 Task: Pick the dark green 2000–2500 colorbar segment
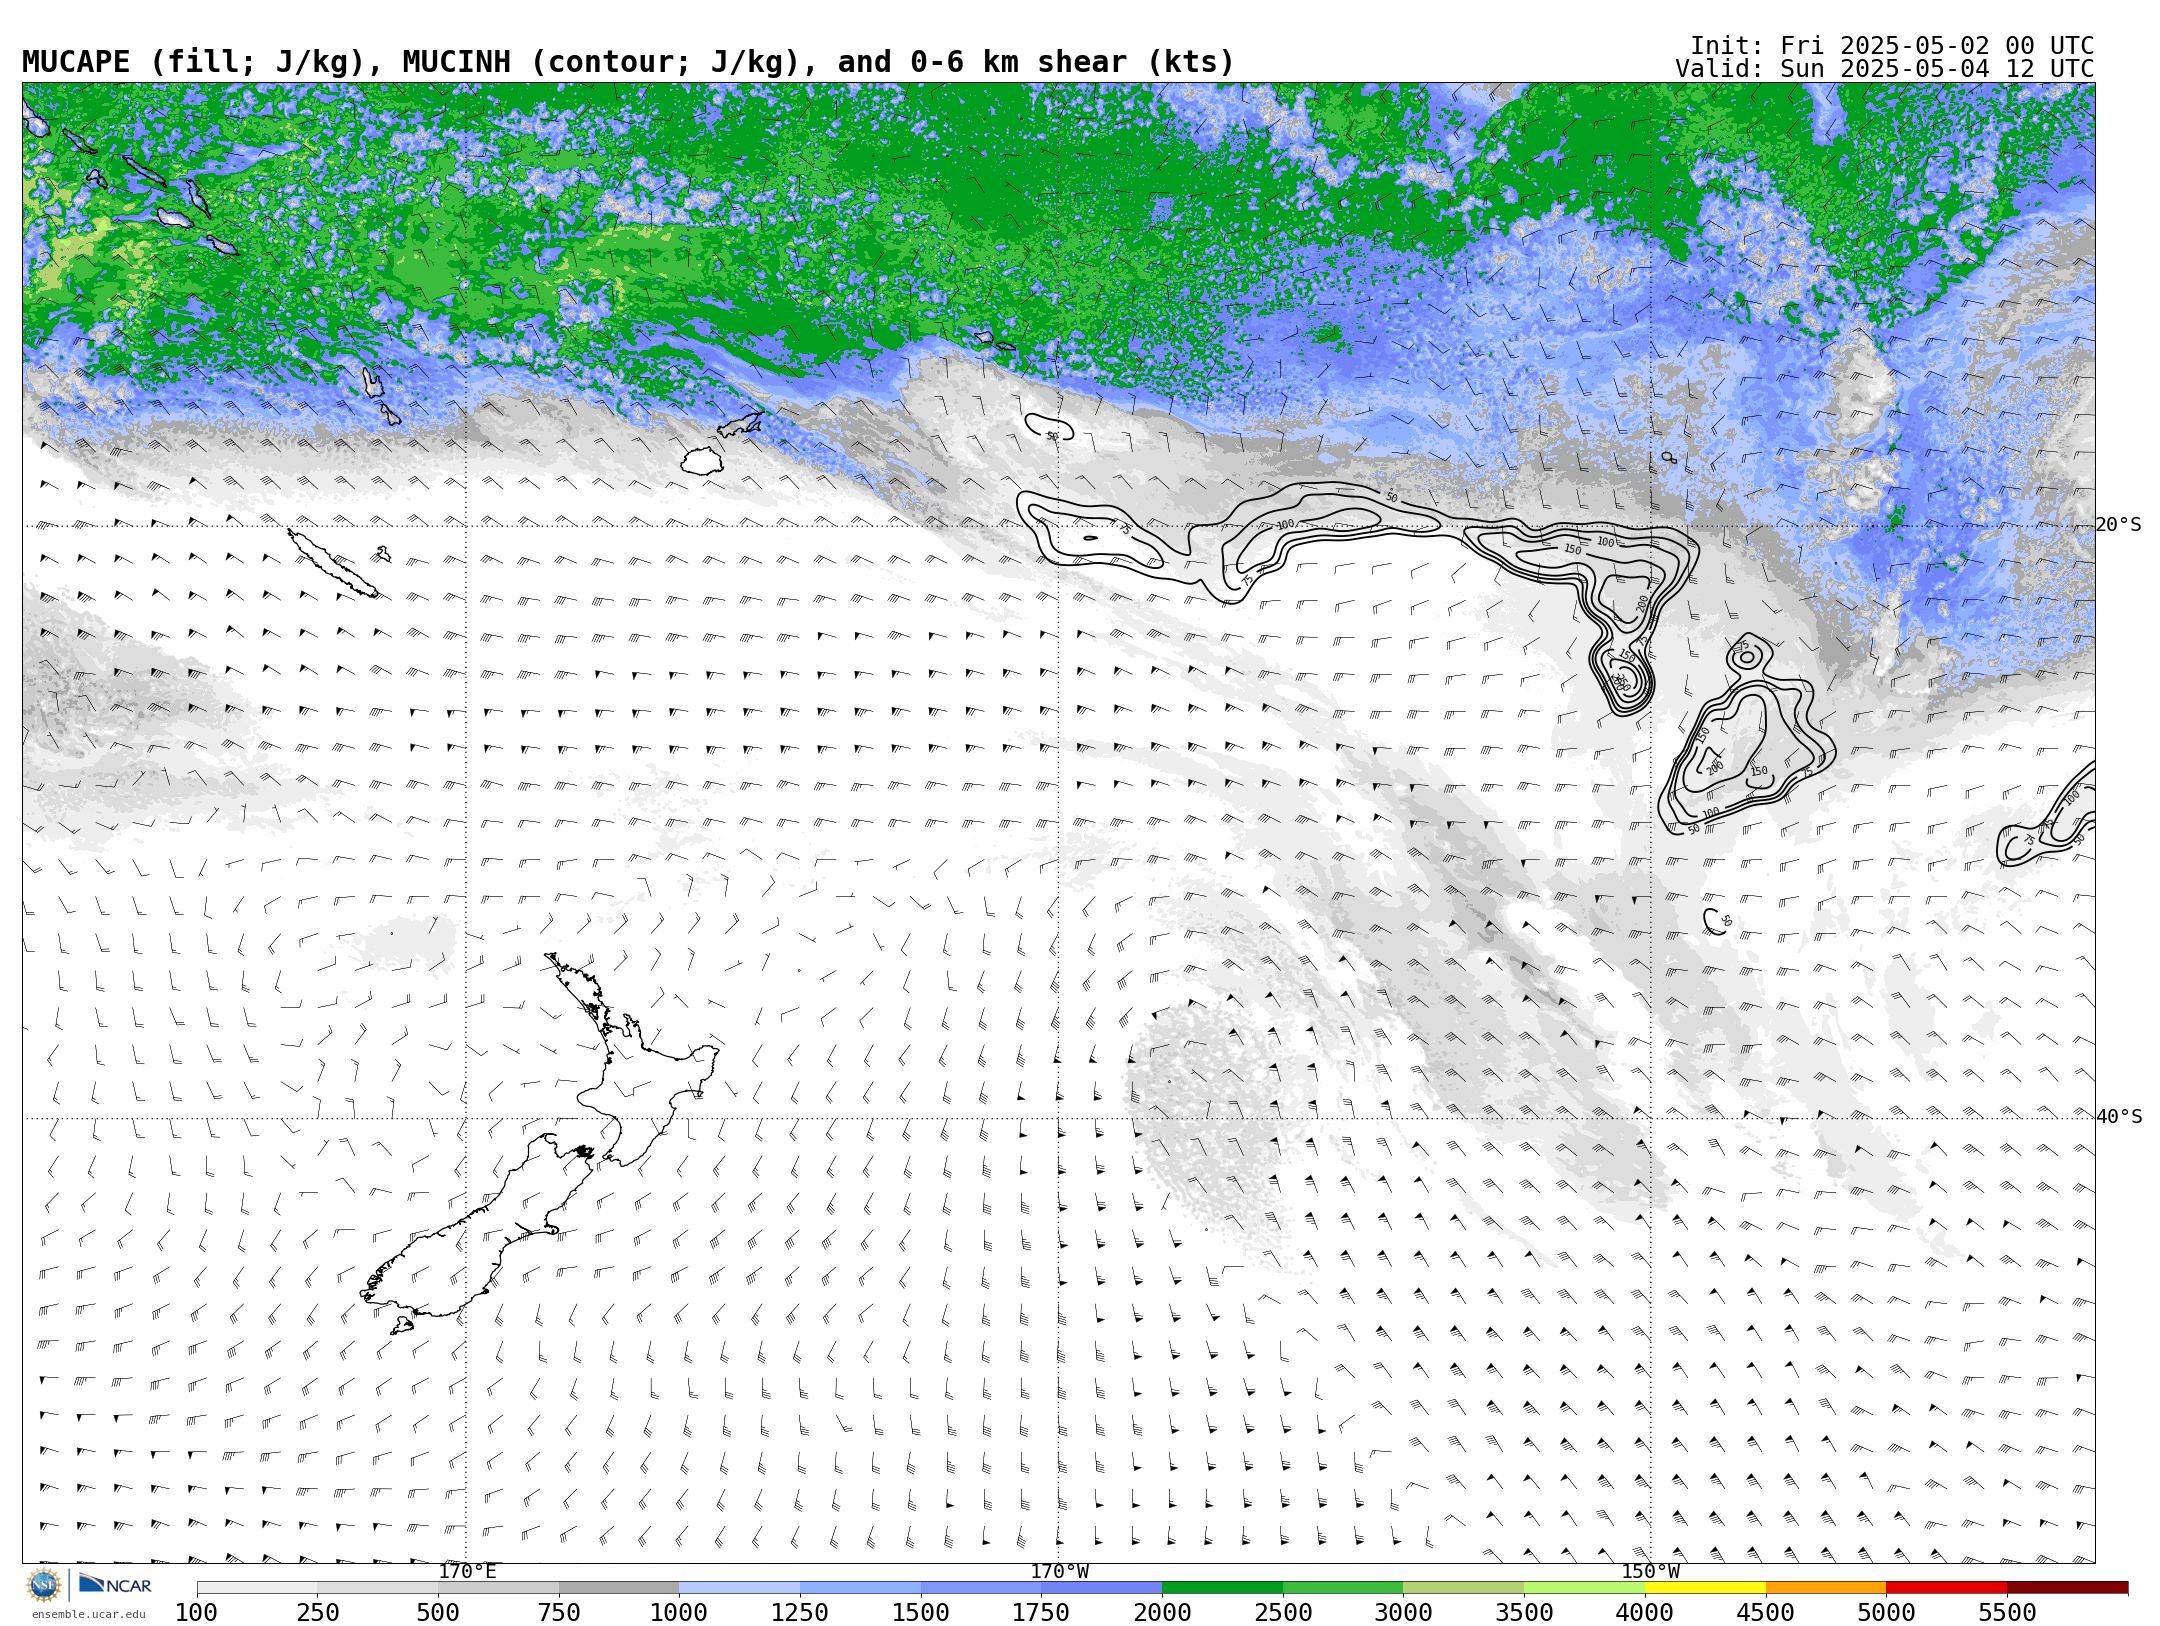point(1222,1588)
